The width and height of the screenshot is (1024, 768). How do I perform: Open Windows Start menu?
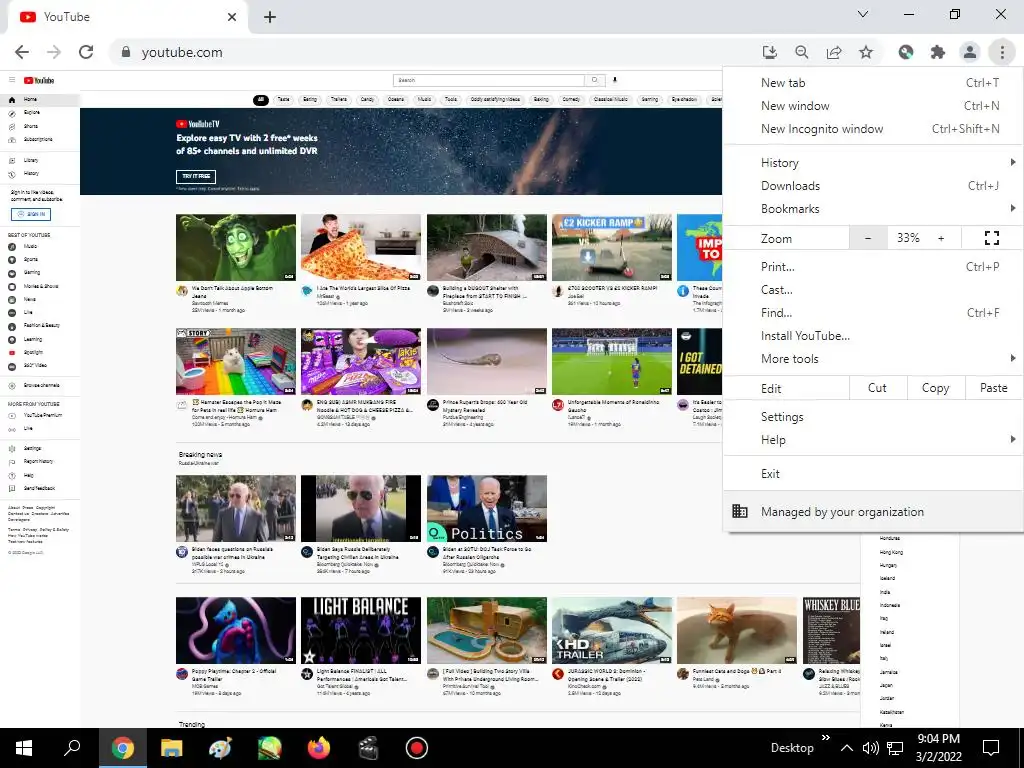tap(24, 748)
